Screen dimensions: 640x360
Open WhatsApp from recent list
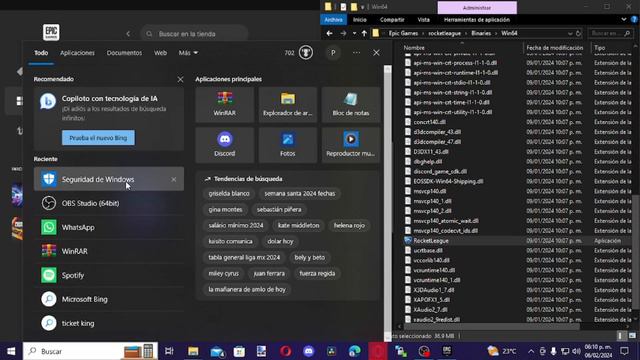tap(109, 227)
